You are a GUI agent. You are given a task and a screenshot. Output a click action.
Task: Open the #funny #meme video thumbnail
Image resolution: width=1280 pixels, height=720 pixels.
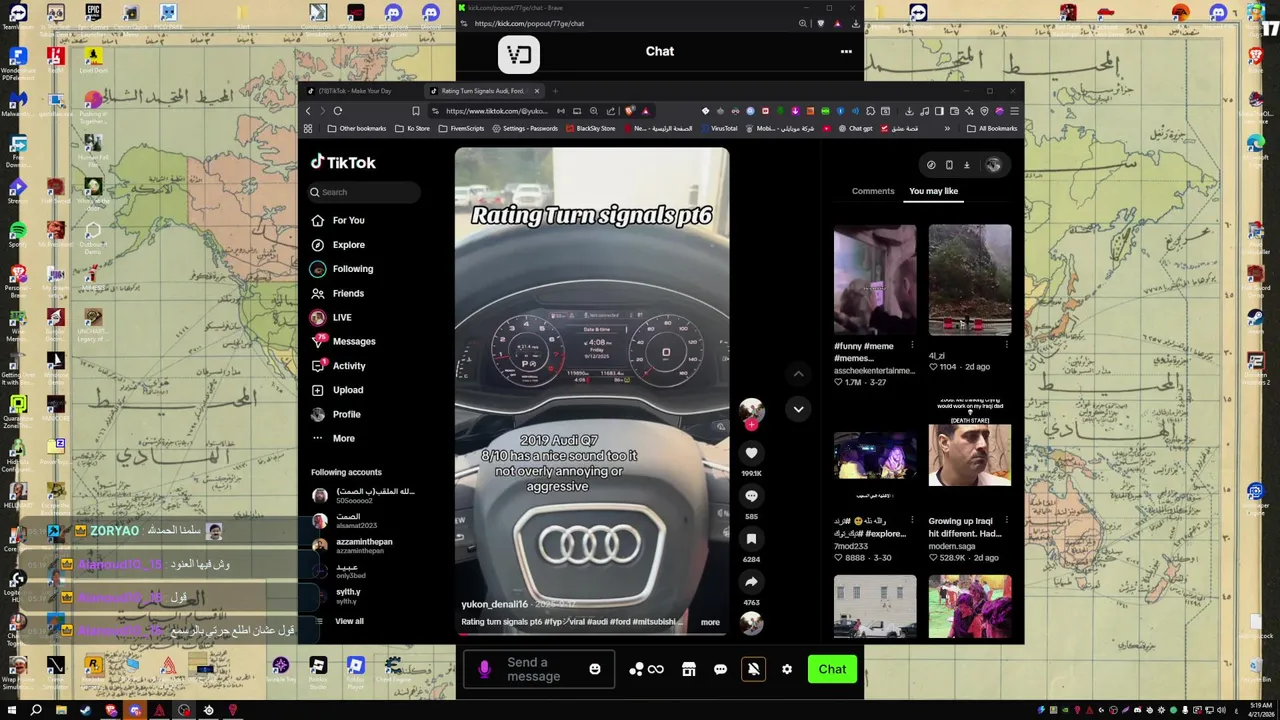[x=875, y=280]
